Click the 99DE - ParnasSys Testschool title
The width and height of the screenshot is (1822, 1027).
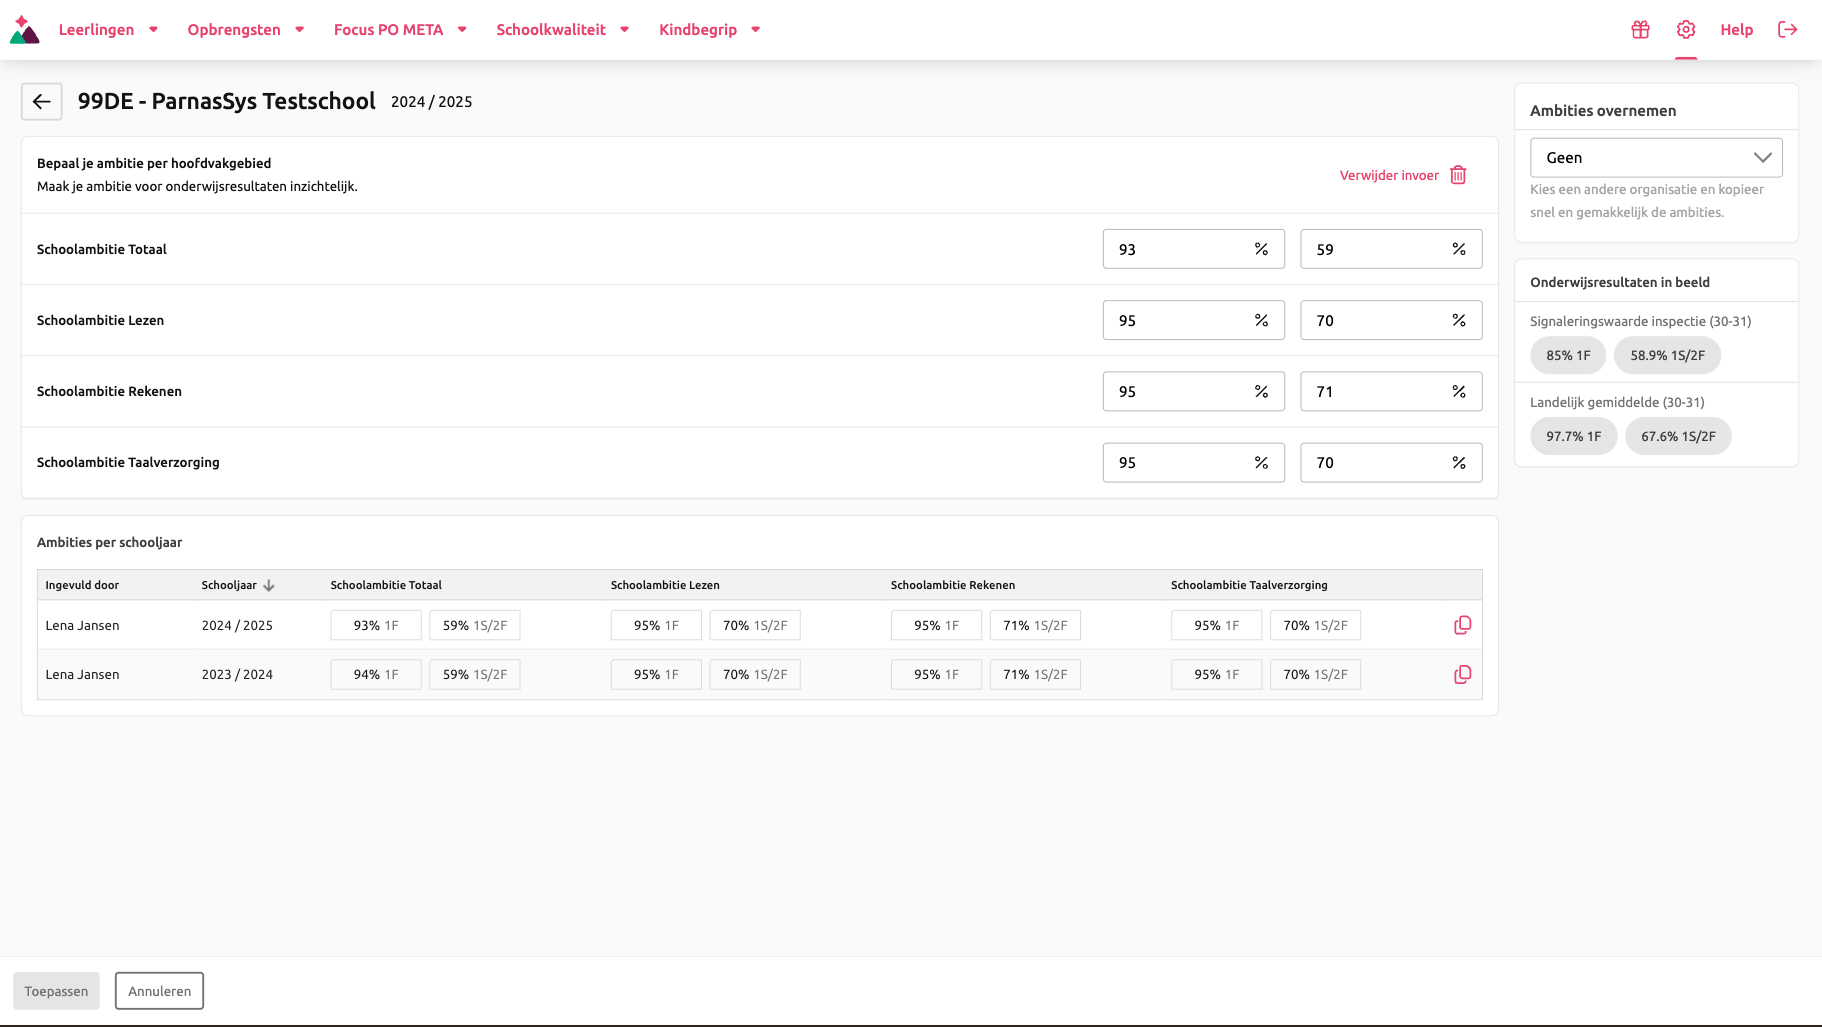pyautogui.click(x=227, y=101)
